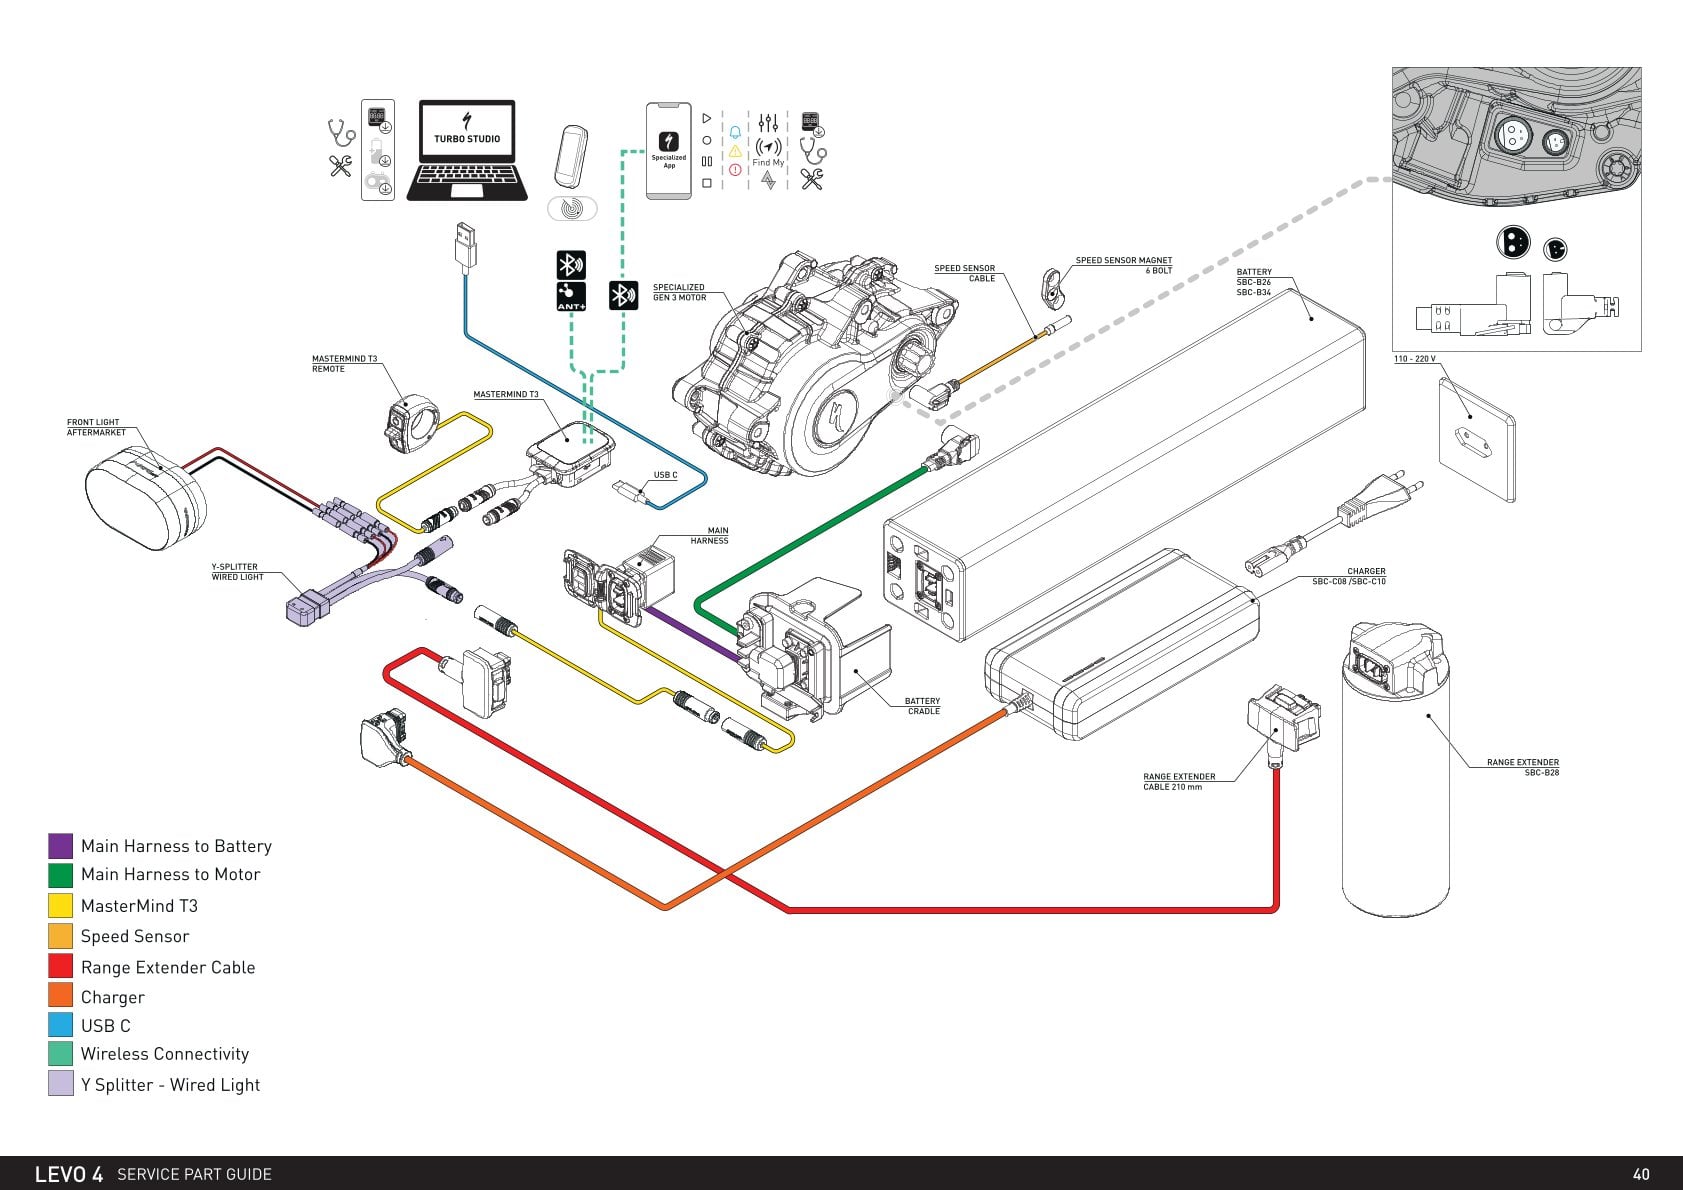Click the orange Charger legend swatch
The width and height of the screenshot is (1683, 1190).
point(60,996)
